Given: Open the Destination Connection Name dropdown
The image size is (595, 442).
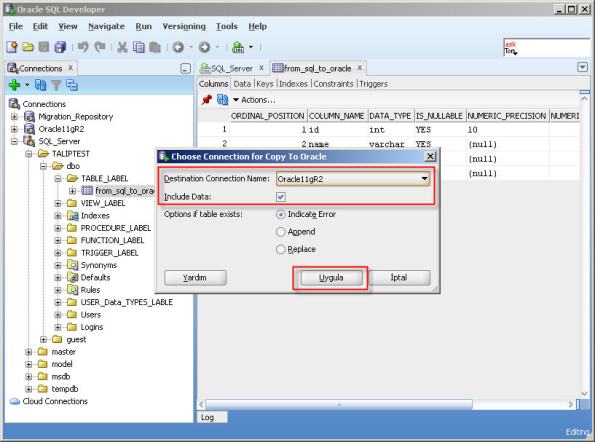Looking at the screenshot, I should (x=424, y=179).
